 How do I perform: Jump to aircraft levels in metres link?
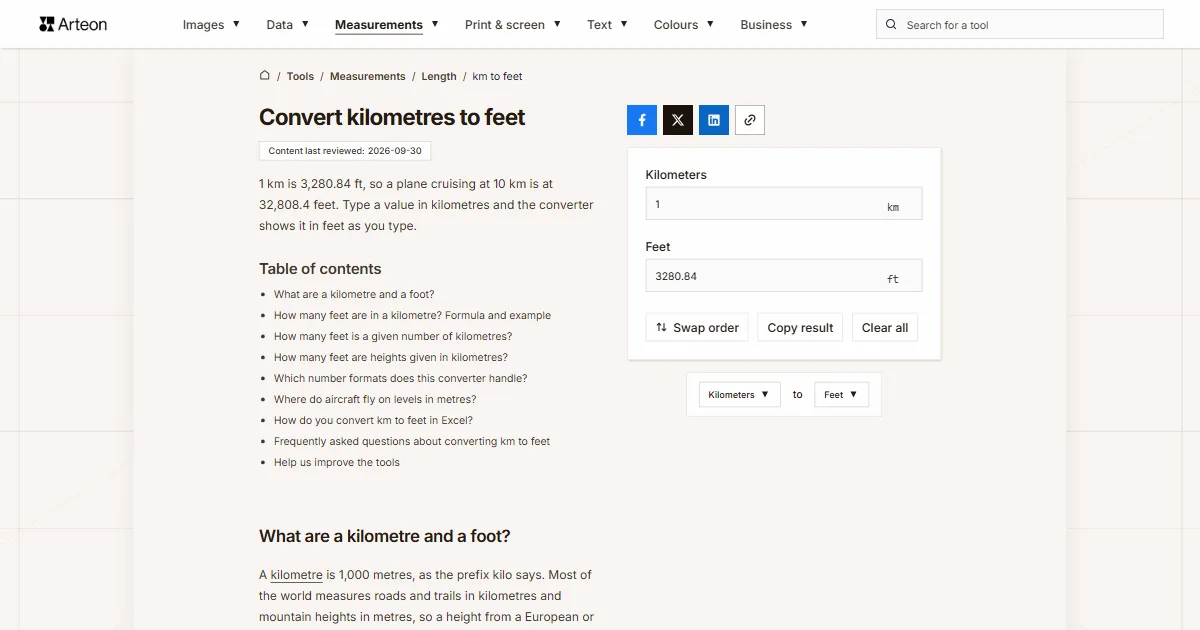pos(375,400)
